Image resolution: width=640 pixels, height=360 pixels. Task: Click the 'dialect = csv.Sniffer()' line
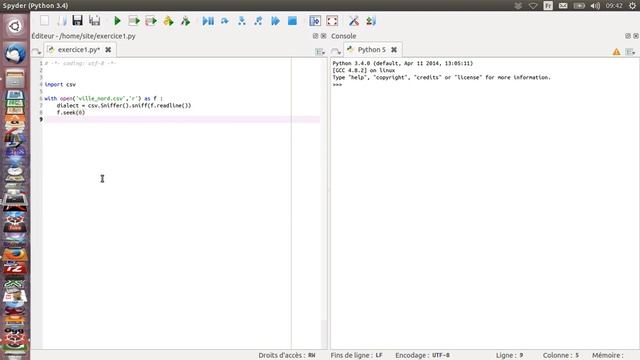point(124,105)
